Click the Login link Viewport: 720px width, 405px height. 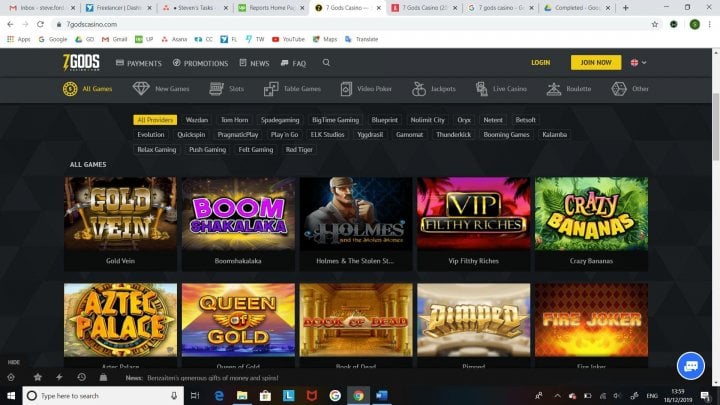tap(540, 62)
